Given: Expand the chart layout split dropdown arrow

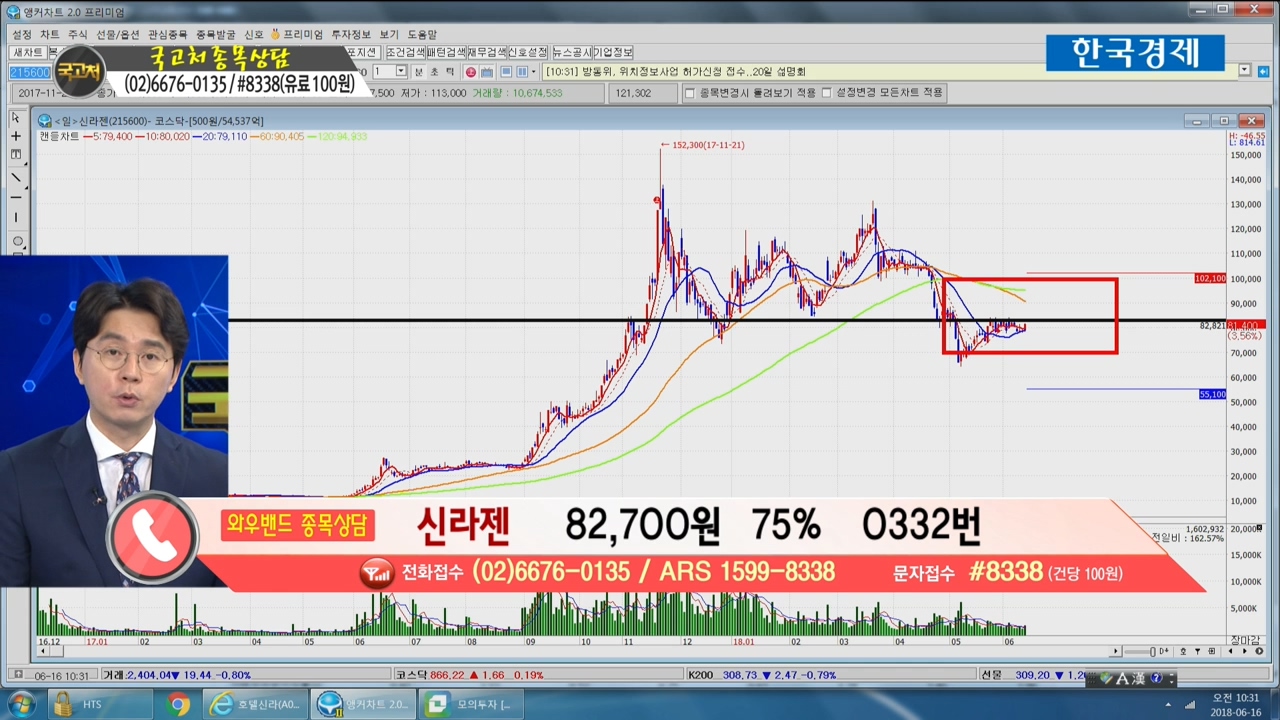Looking at the screenshot, I should (533, 72).
